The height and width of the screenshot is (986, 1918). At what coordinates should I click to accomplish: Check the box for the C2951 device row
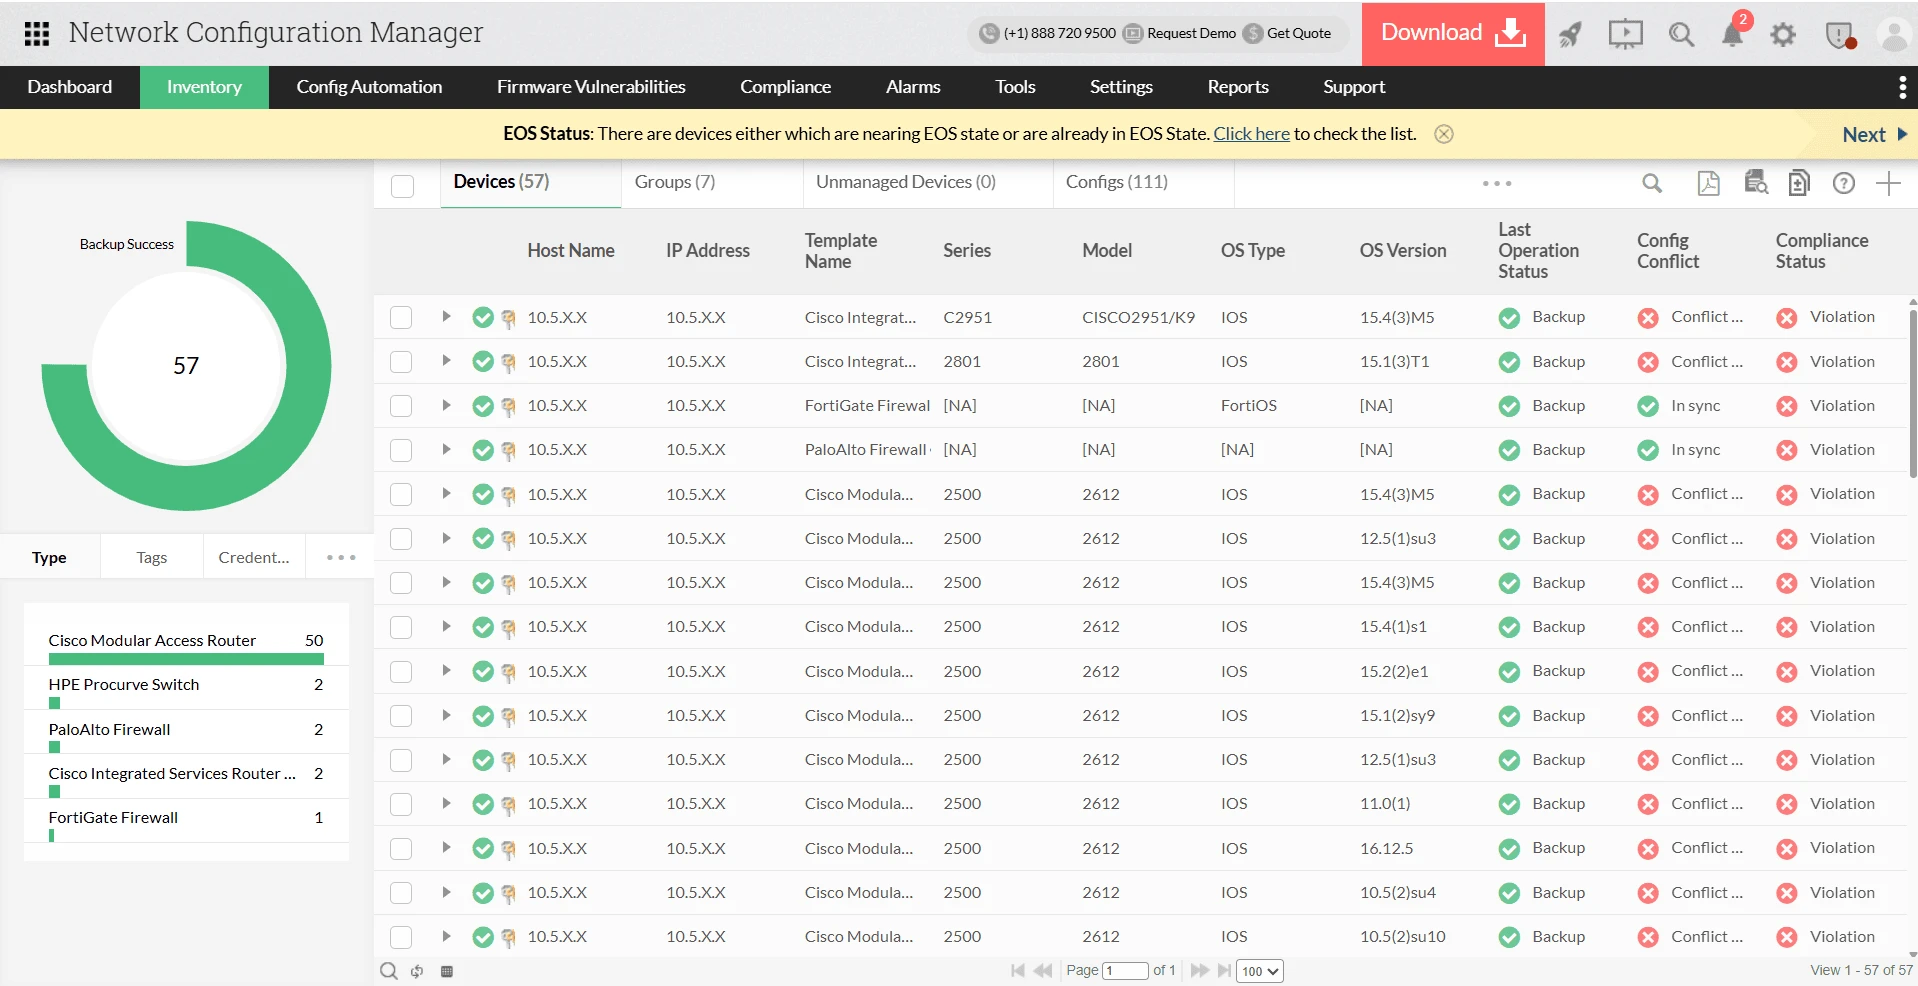pos(401,318)
